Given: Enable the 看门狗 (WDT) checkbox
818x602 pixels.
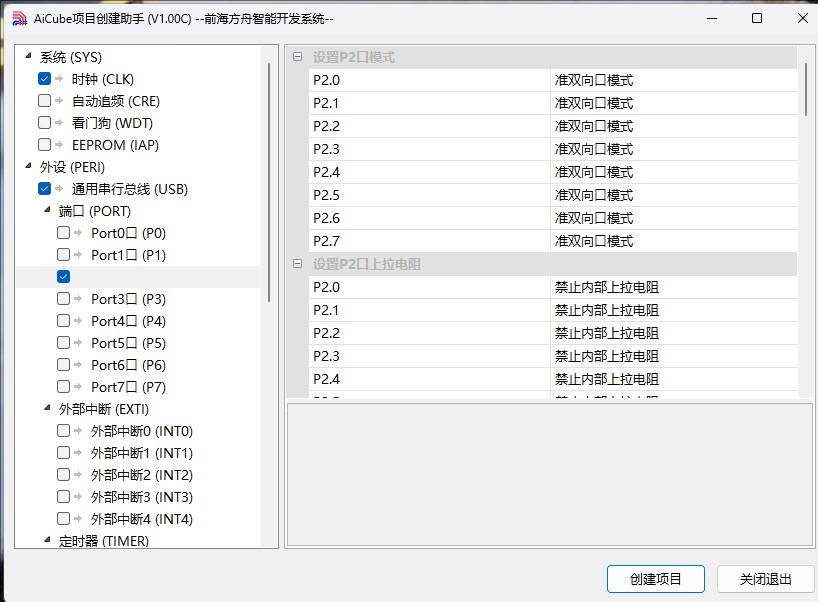Looking at the screenshot, I should 44,123.
